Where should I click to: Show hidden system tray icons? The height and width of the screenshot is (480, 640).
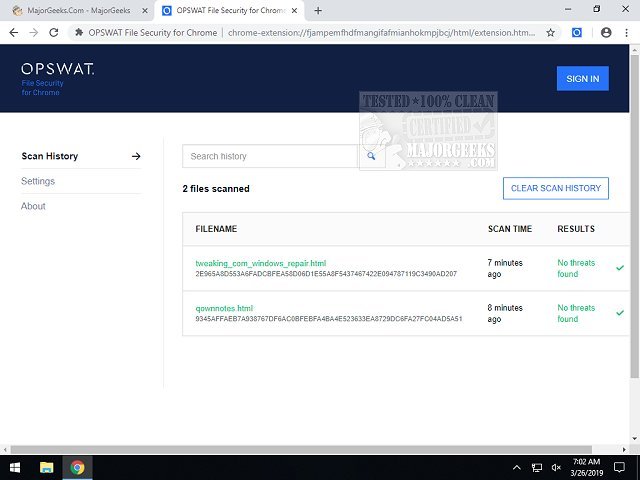tap(517, 468)
